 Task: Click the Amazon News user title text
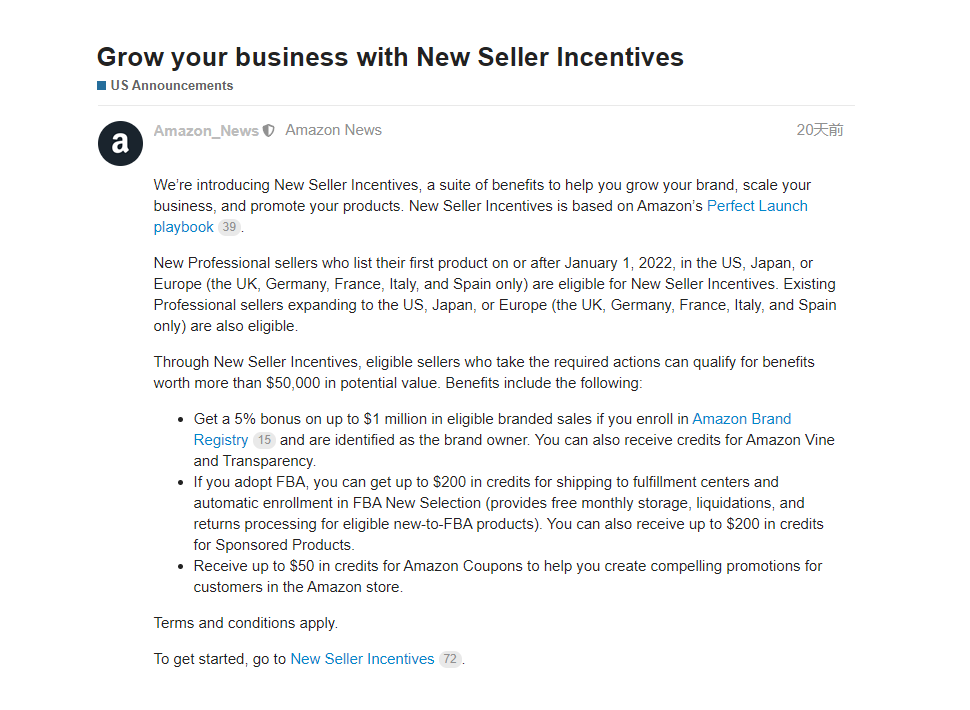(x=333, y=130)
